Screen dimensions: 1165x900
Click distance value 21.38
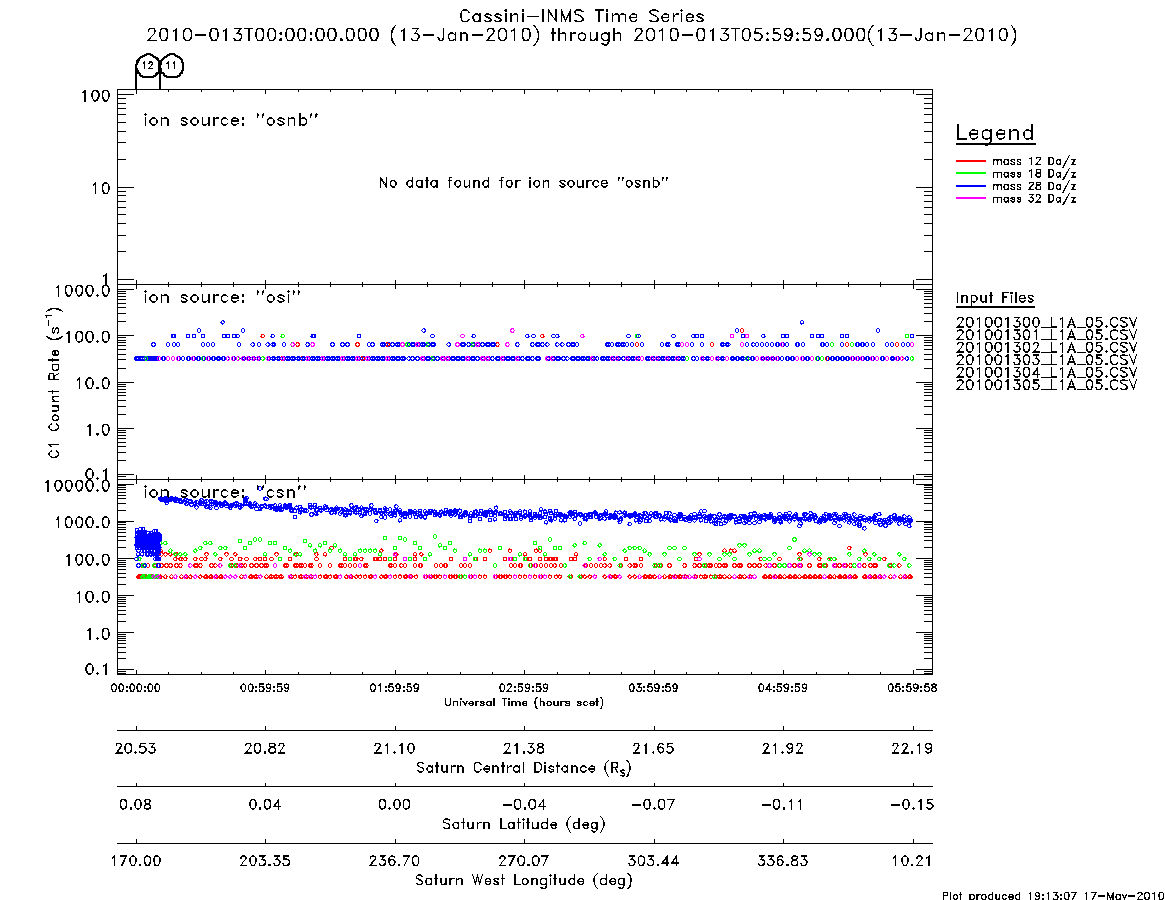click(524, 748)
